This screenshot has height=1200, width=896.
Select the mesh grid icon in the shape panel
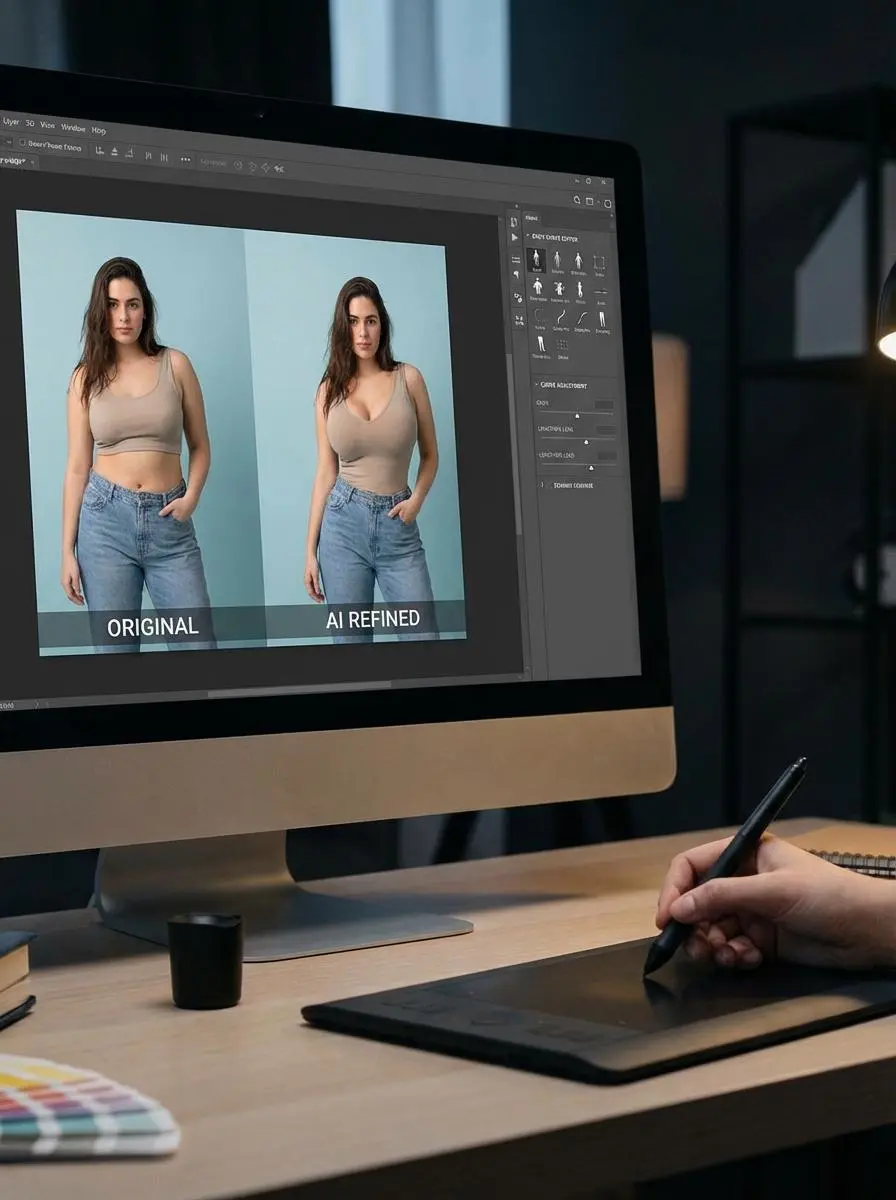click(562, 345)
